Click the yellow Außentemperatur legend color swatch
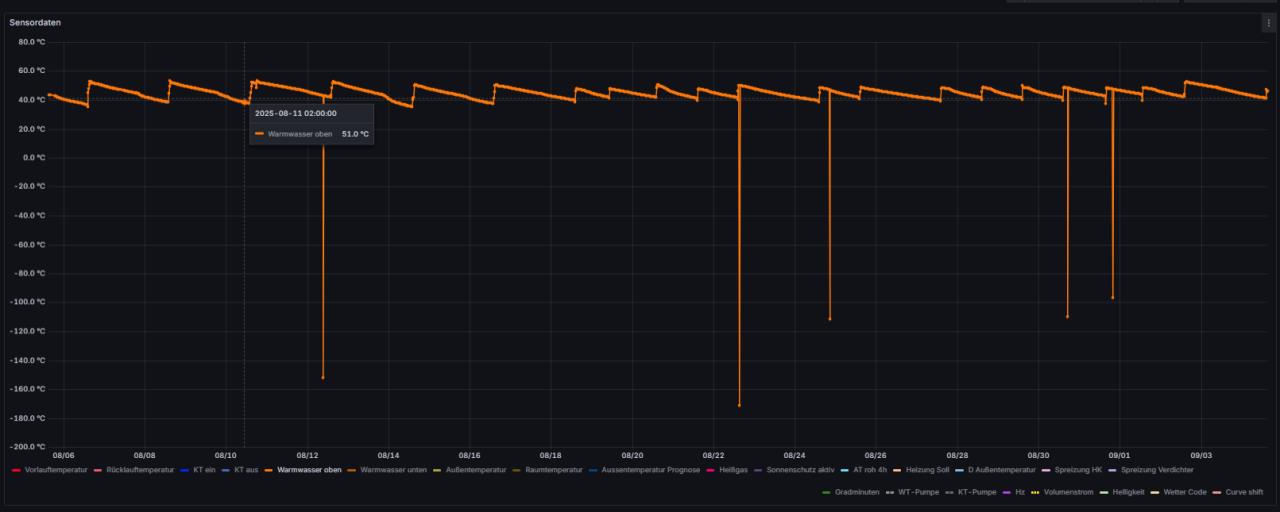 [x=437, y=470]
